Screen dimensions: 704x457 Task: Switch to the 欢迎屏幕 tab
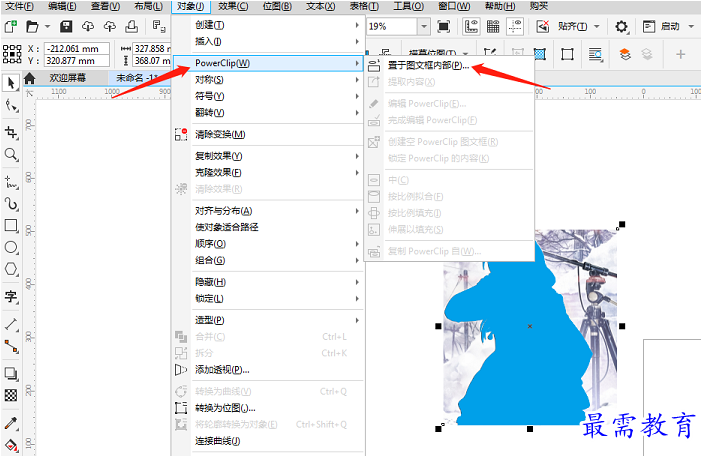coord(67,78)
